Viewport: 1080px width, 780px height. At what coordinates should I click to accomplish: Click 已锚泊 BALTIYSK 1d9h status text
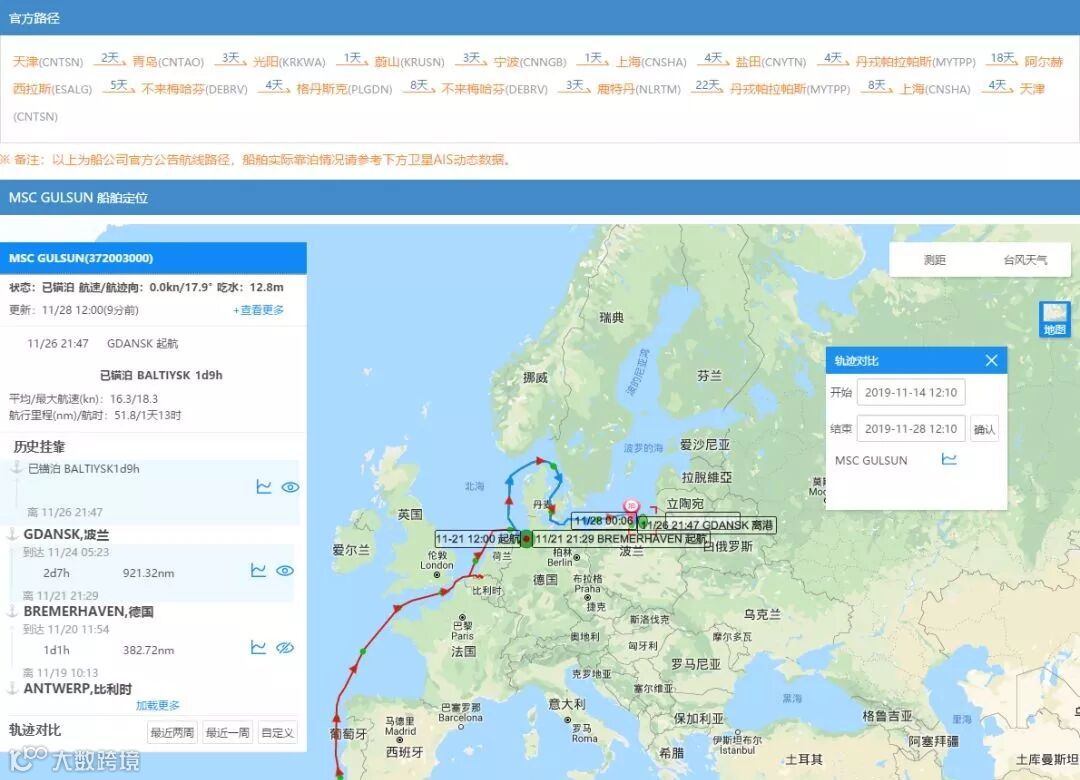tap(161, 376)
